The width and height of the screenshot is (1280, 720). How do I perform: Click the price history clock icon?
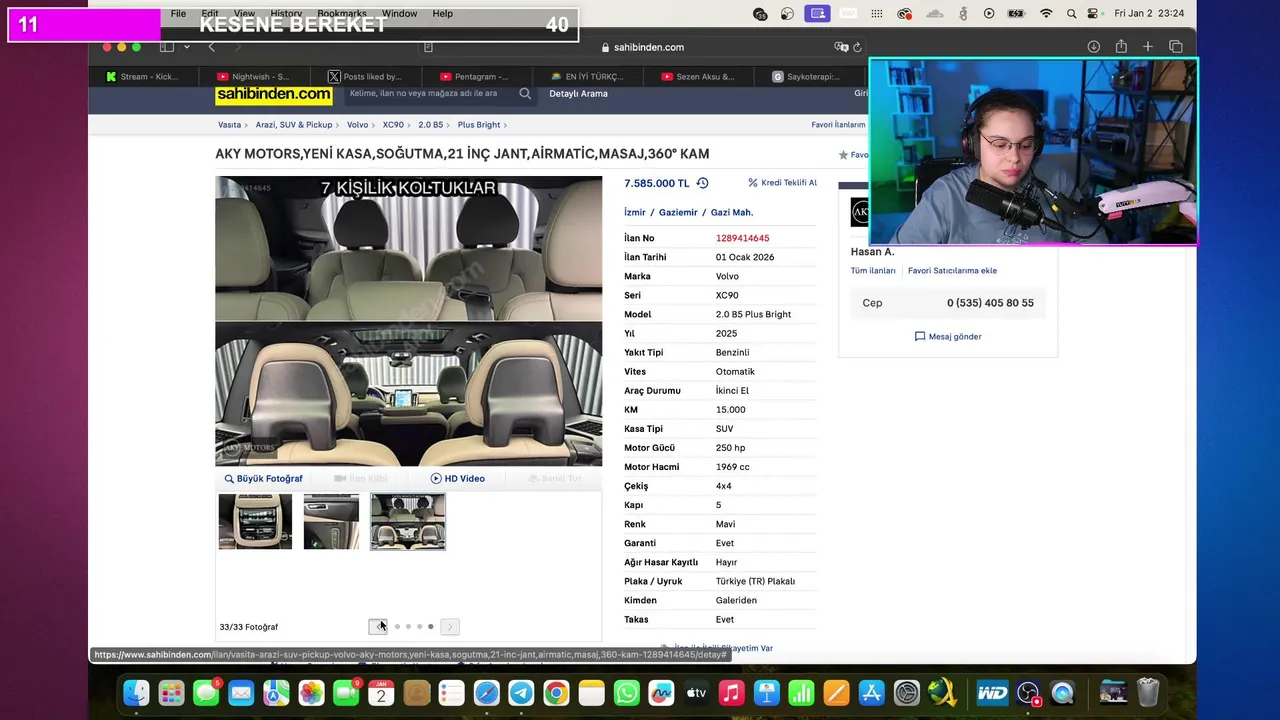point(702,183)
